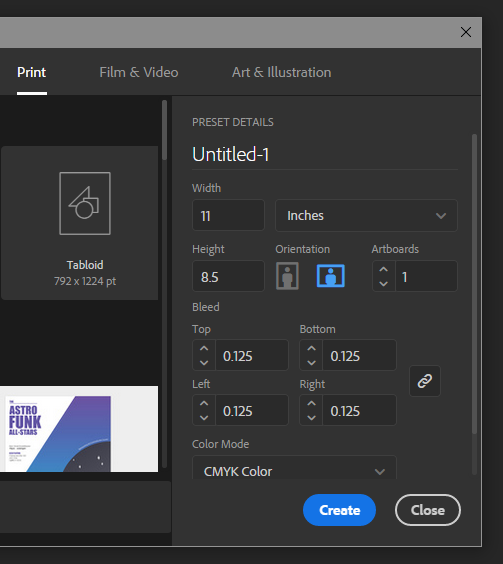Image resolution: width=503 pixels, height=564 pixels.
Task: Increase the Artboards count
Action: click(x=384, y=269)
